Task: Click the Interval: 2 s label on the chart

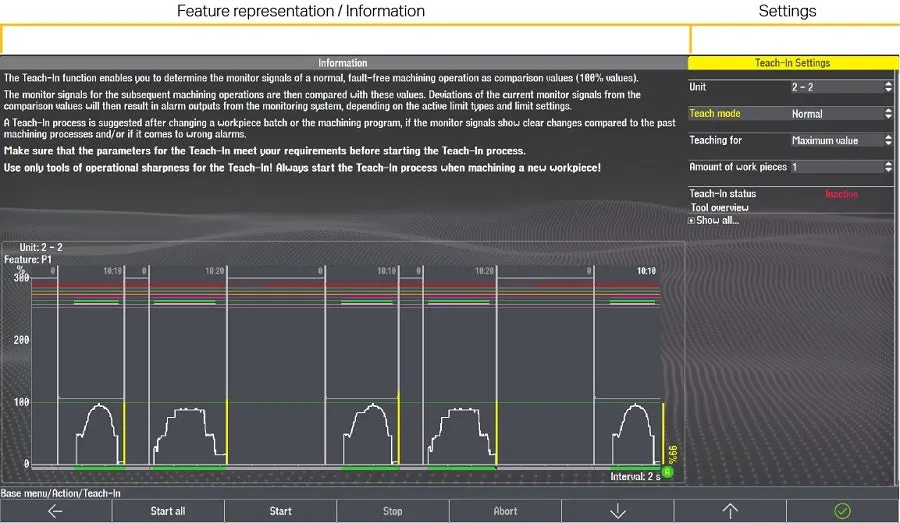Action: click(x=635, y=476)
